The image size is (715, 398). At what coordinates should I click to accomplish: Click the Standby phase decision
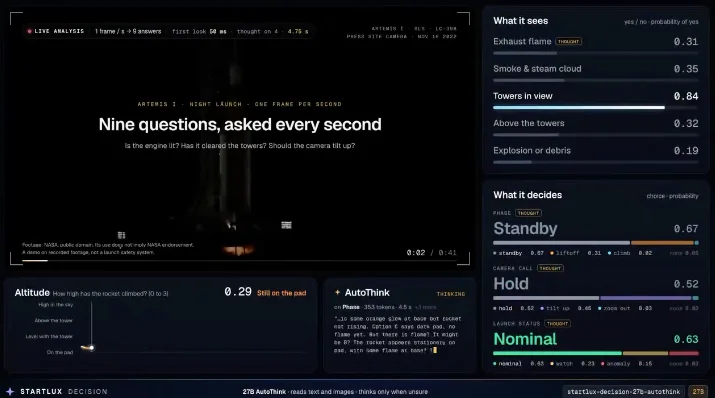[525, 228]
